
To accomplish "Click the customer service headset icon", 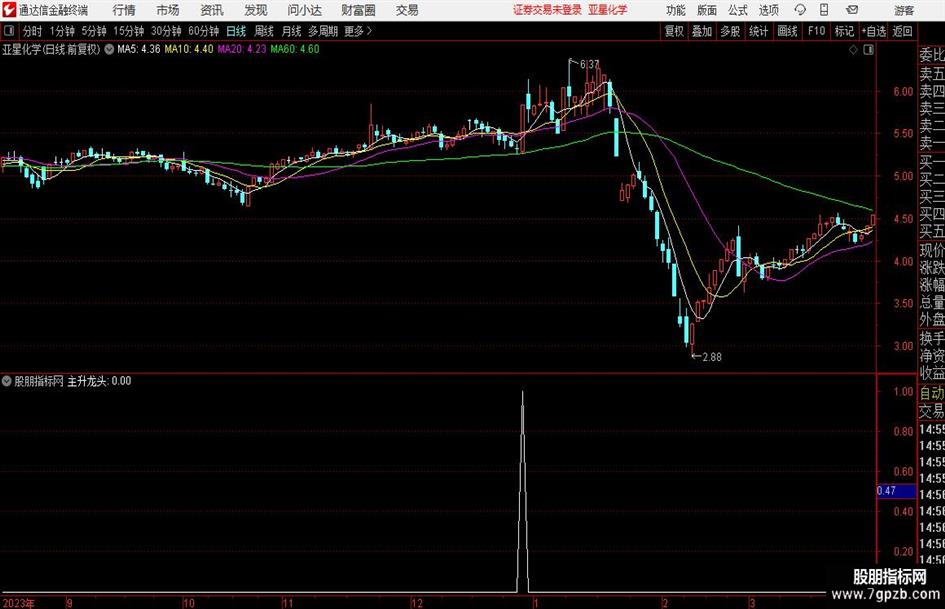I will pos(800,10).
